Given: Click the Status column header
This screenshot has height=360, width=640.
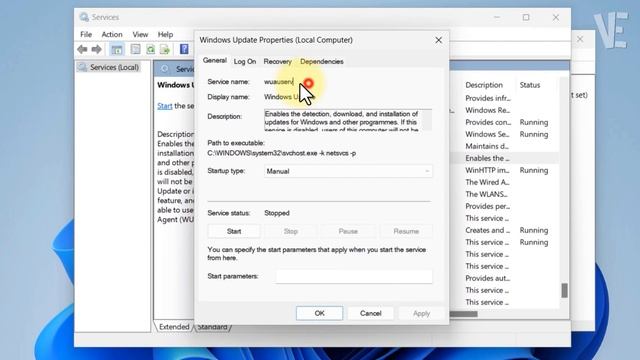Looking at the screenshot, I should (530, 85).
